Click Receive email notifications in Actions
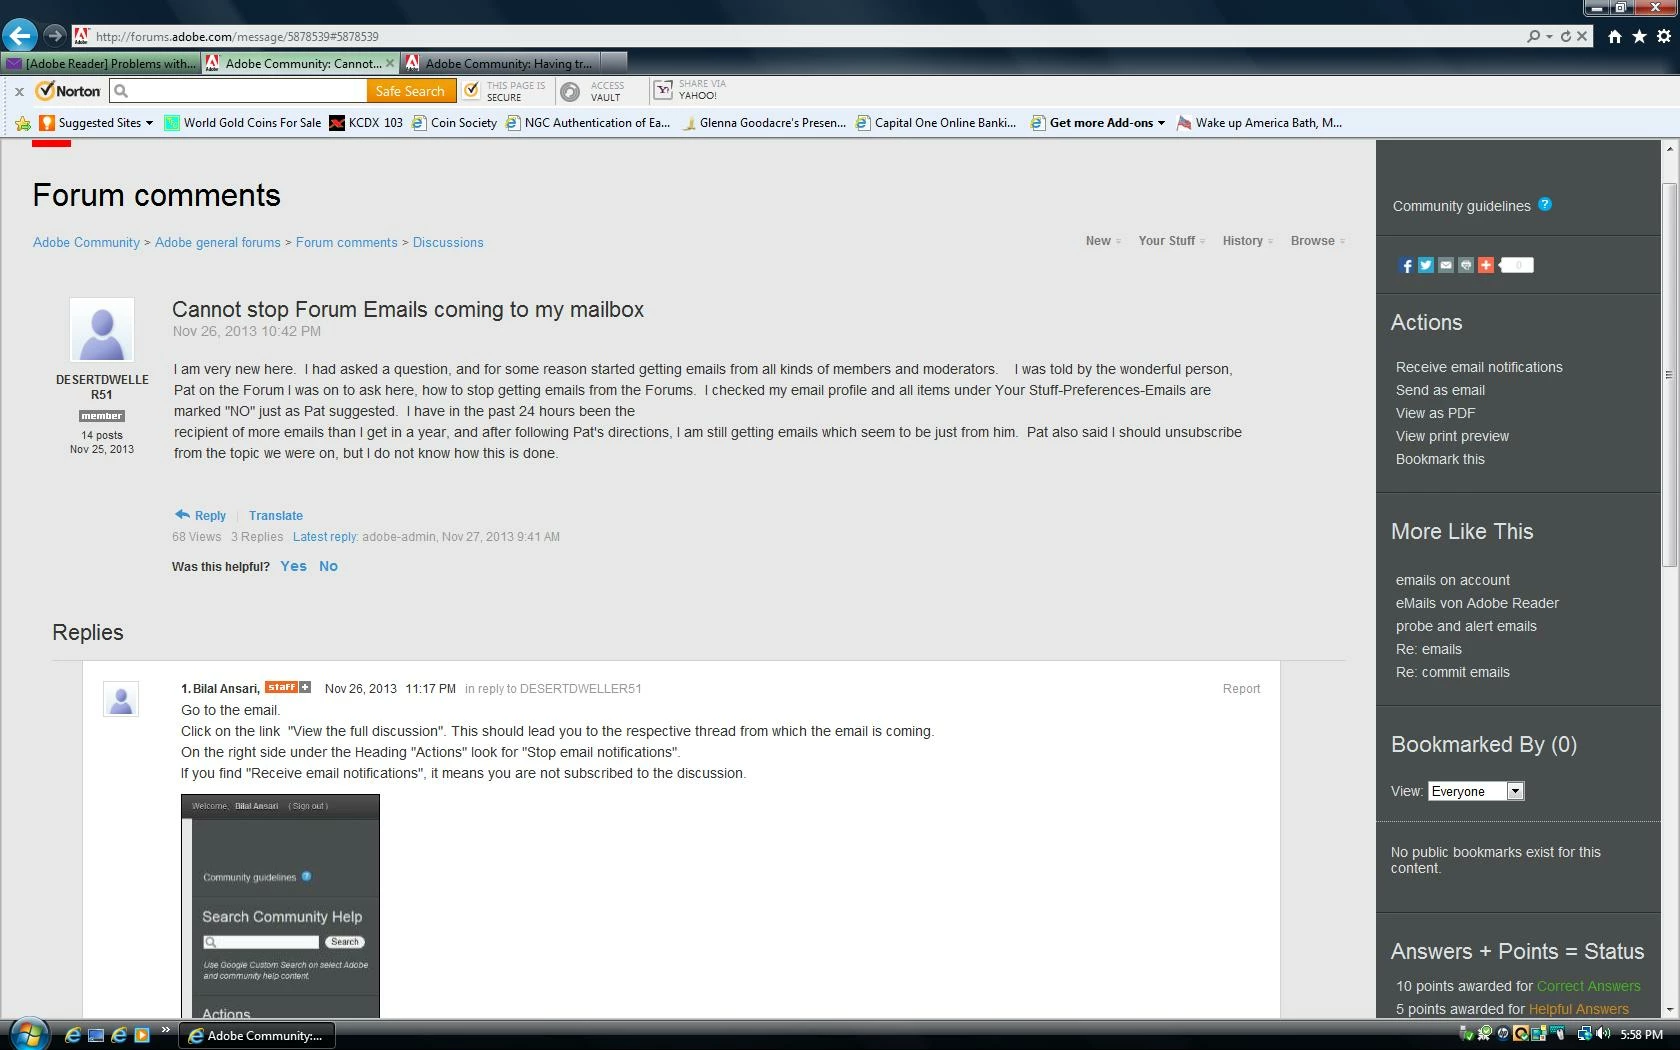Viewport: 1680px width, 1050px height. click(1479, 367)
